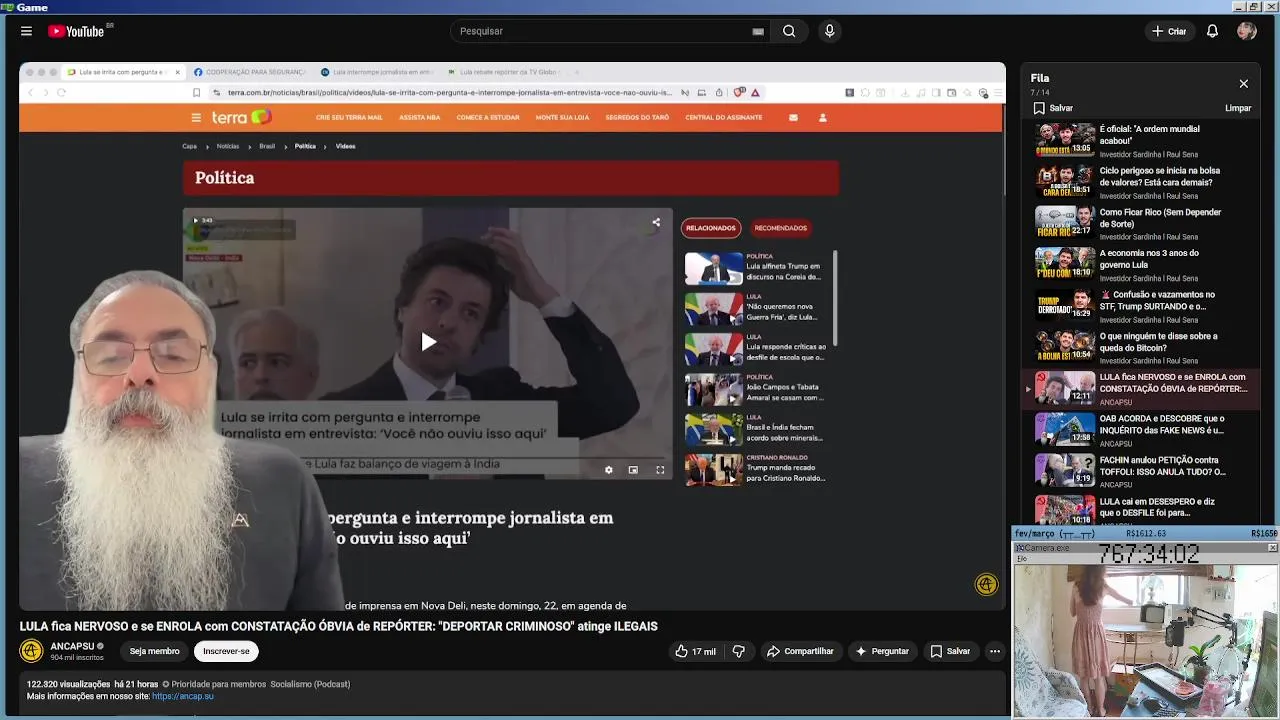This screenshot has height=720, width=1280.
Task: Clear the queue with Limpar
Action: pos(1238,108)
